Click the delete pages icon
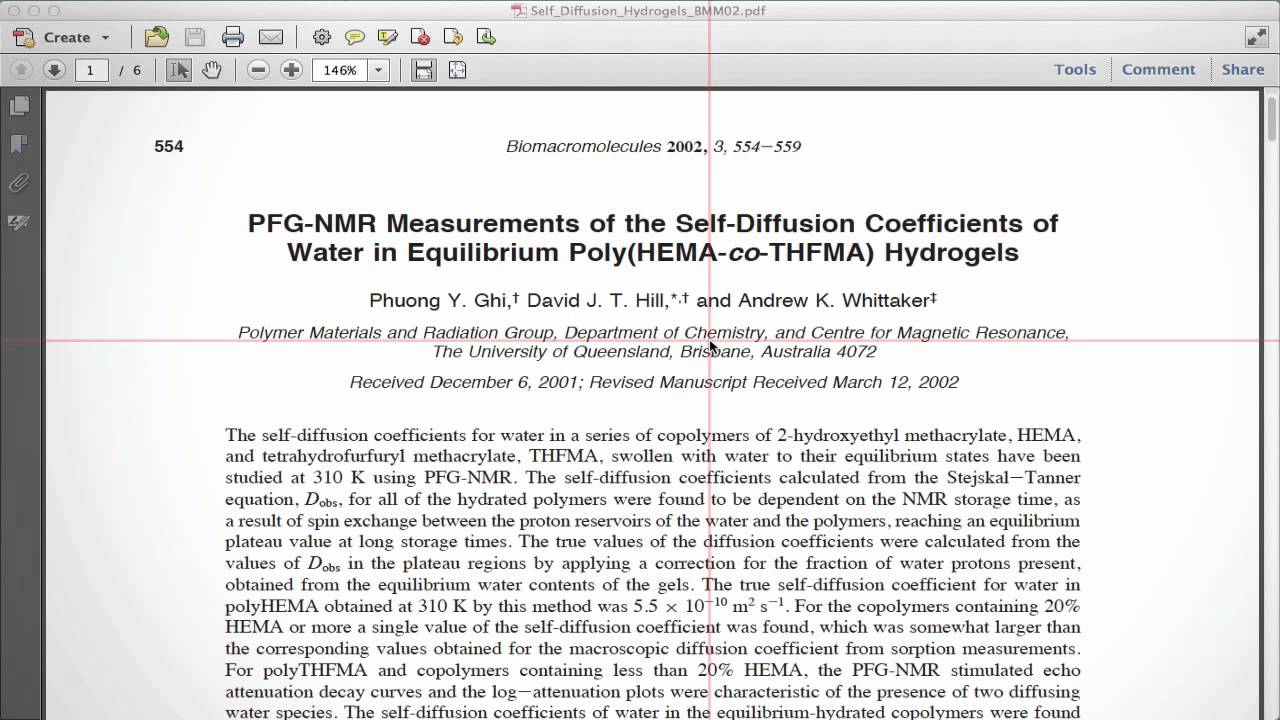Image resolution: width=1280 pixels, height=720 pixels. pos(420,37)
